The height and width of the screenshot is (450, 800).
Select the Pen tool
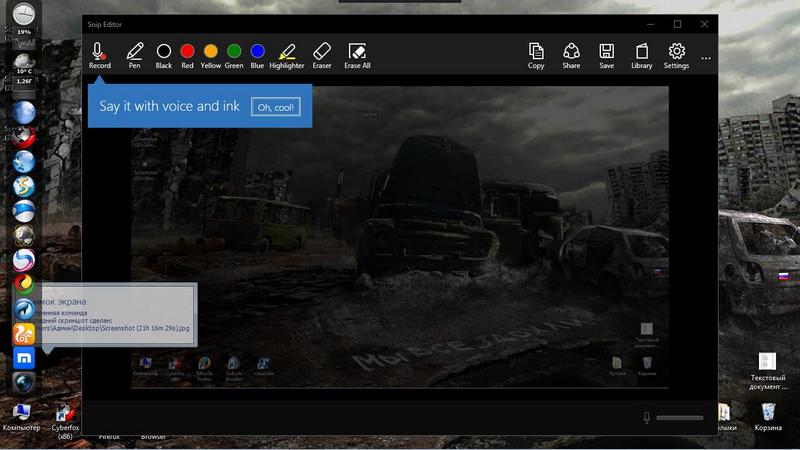click(135, 56)
